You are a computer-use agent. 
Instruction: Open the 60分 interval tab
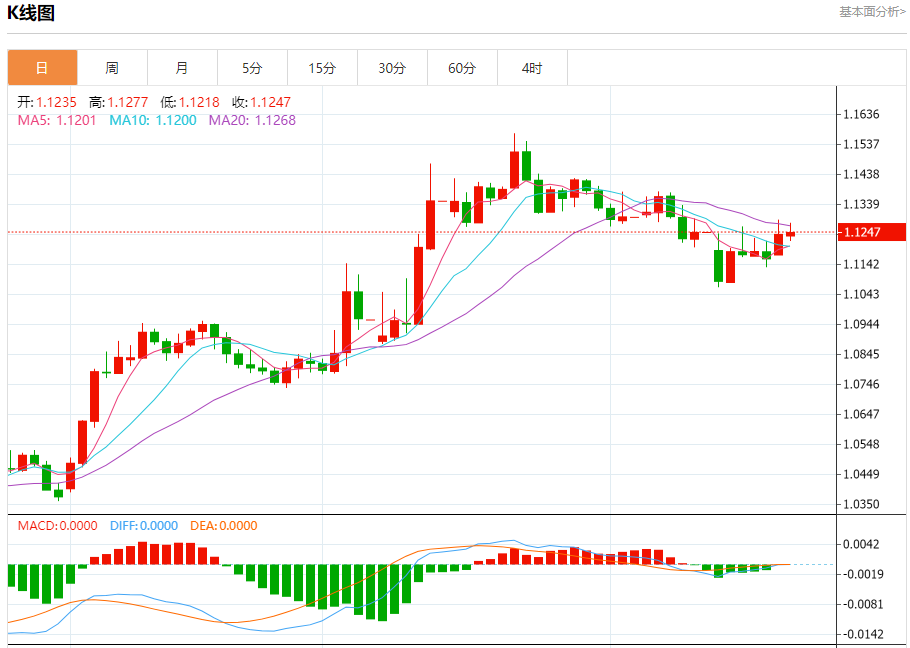(x=462, y=68)
